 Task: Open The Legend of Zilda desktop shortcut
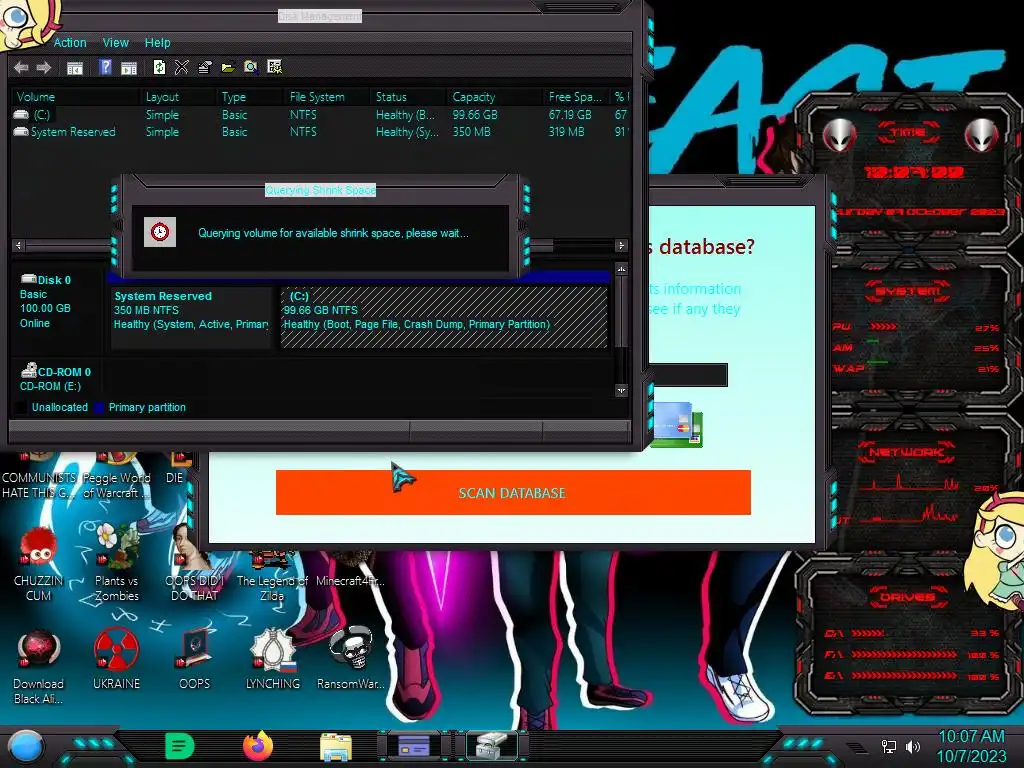click(272, 575)
